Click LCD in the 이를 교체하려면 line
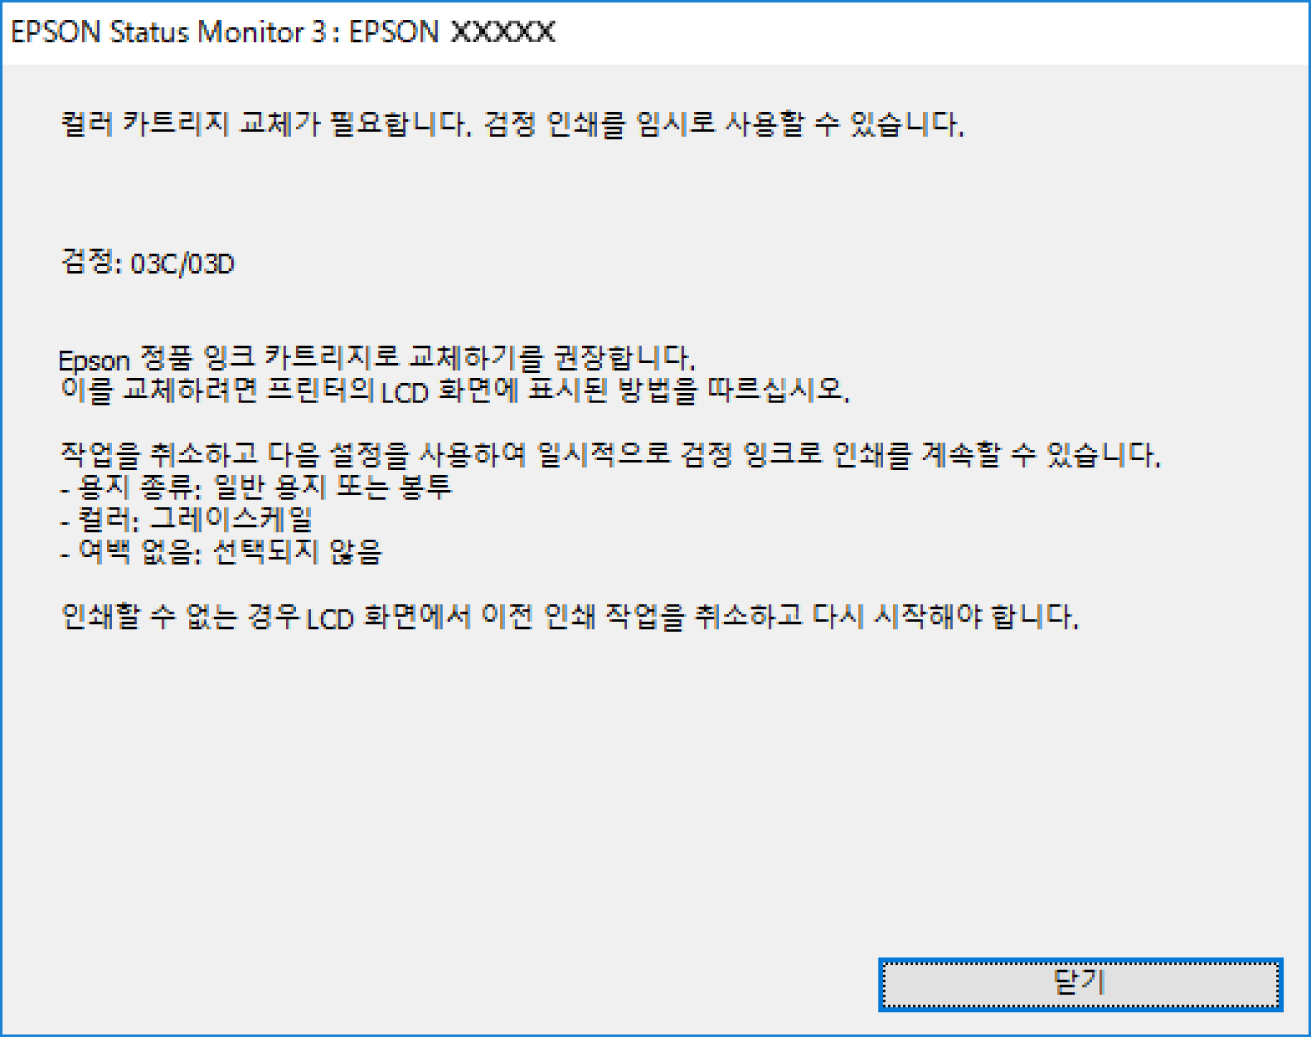Screen dimensions: 1311x1037 [405, 392]
